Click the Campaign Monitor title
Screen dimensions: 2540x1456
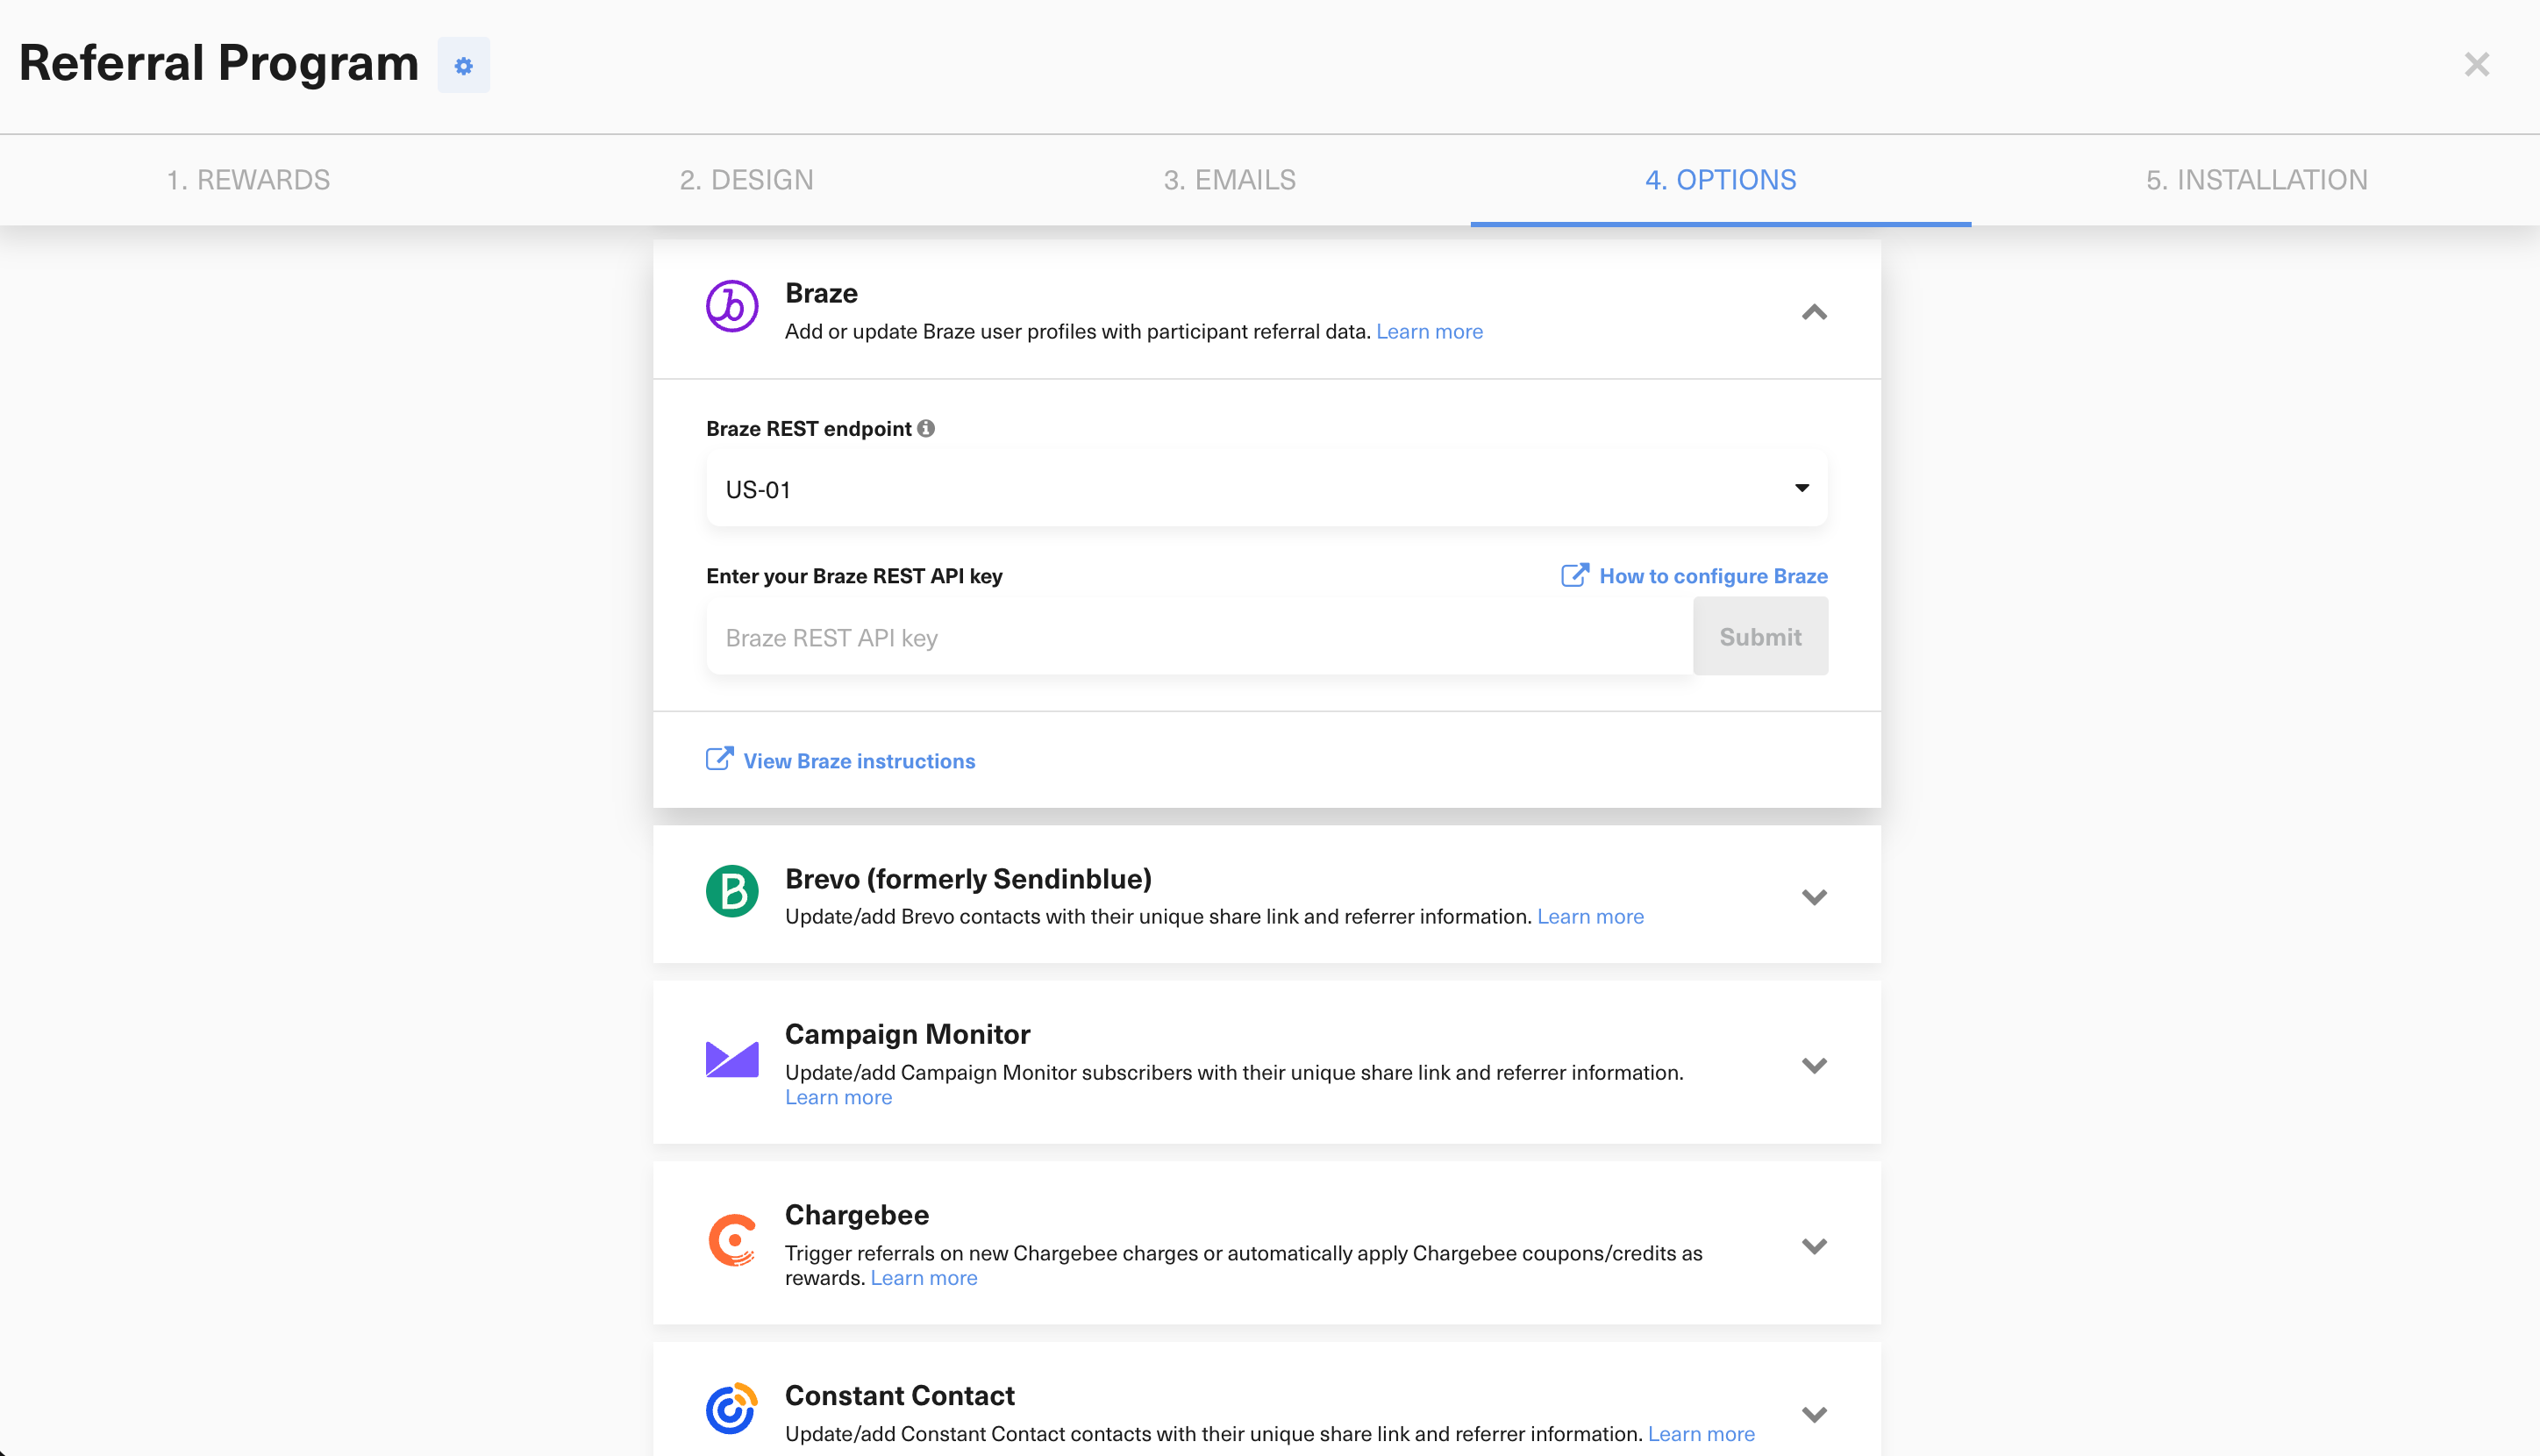907,1034
